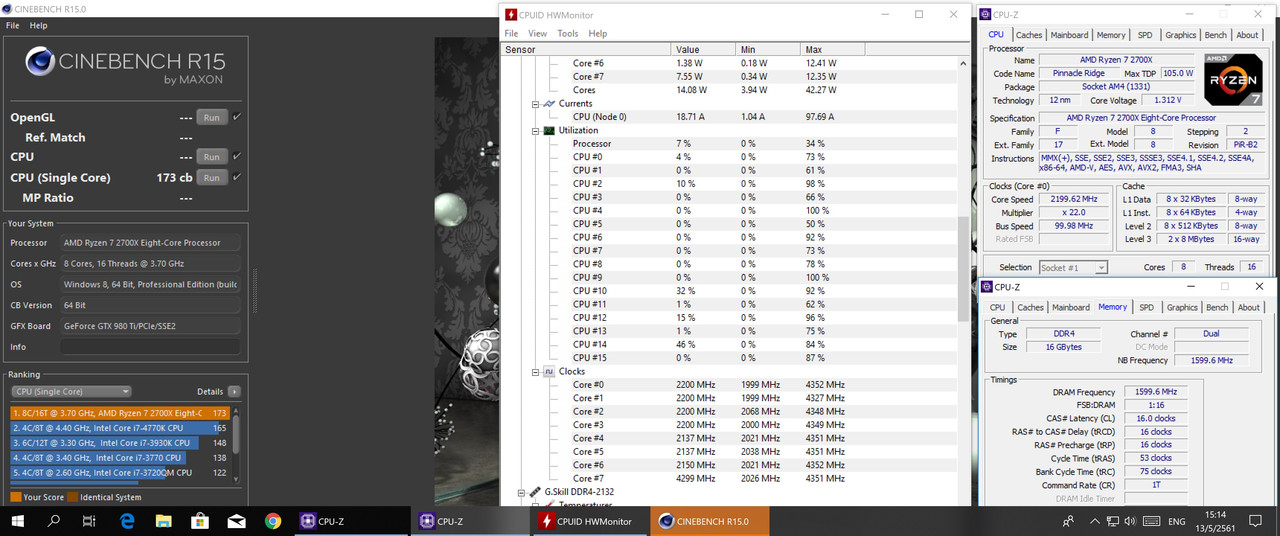Click the AMD Ryzen 7 2700X Name field
This screenshot has width=1280, height=536.
(1118, 60)
